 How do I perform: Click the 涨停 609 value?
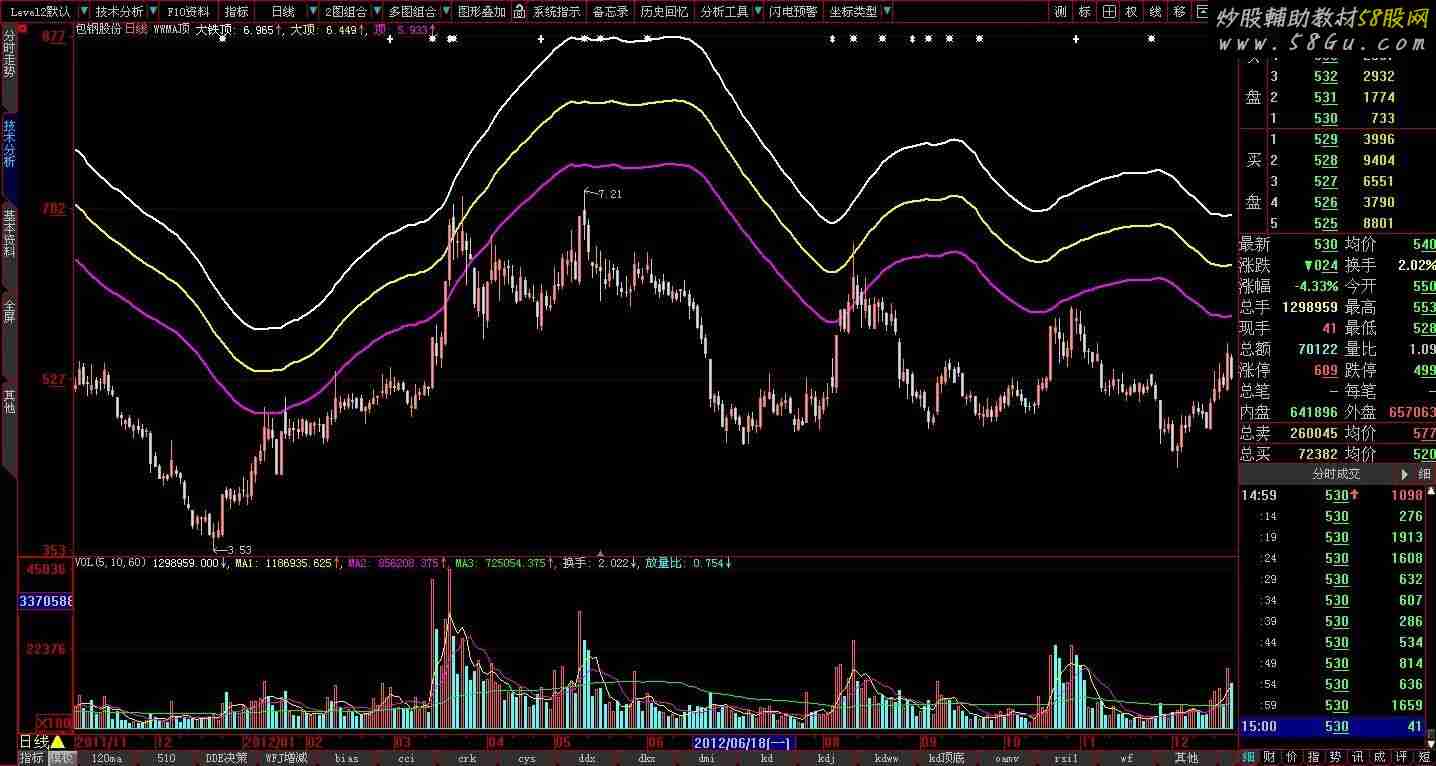[1326, 370]
